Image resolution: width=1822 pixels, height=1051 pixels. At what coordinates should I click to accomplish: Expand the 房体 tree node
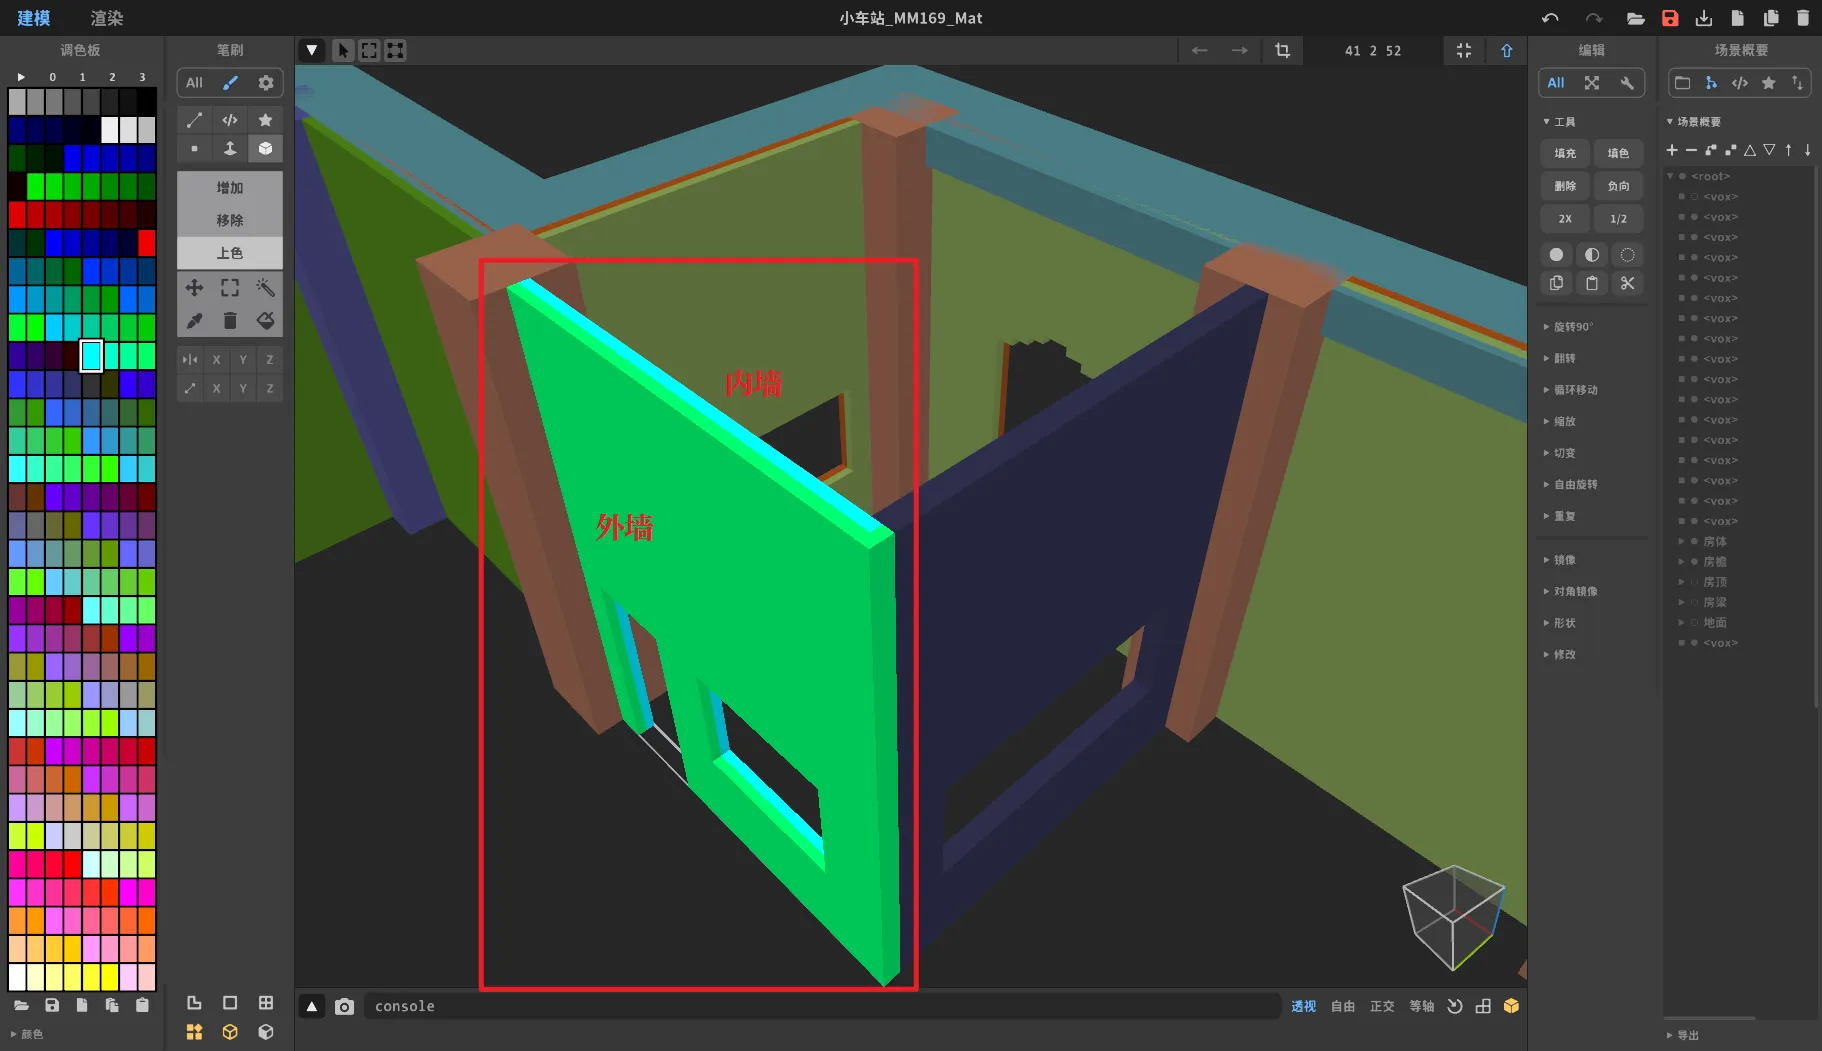pyautogui.click(x=1681, y=541)
